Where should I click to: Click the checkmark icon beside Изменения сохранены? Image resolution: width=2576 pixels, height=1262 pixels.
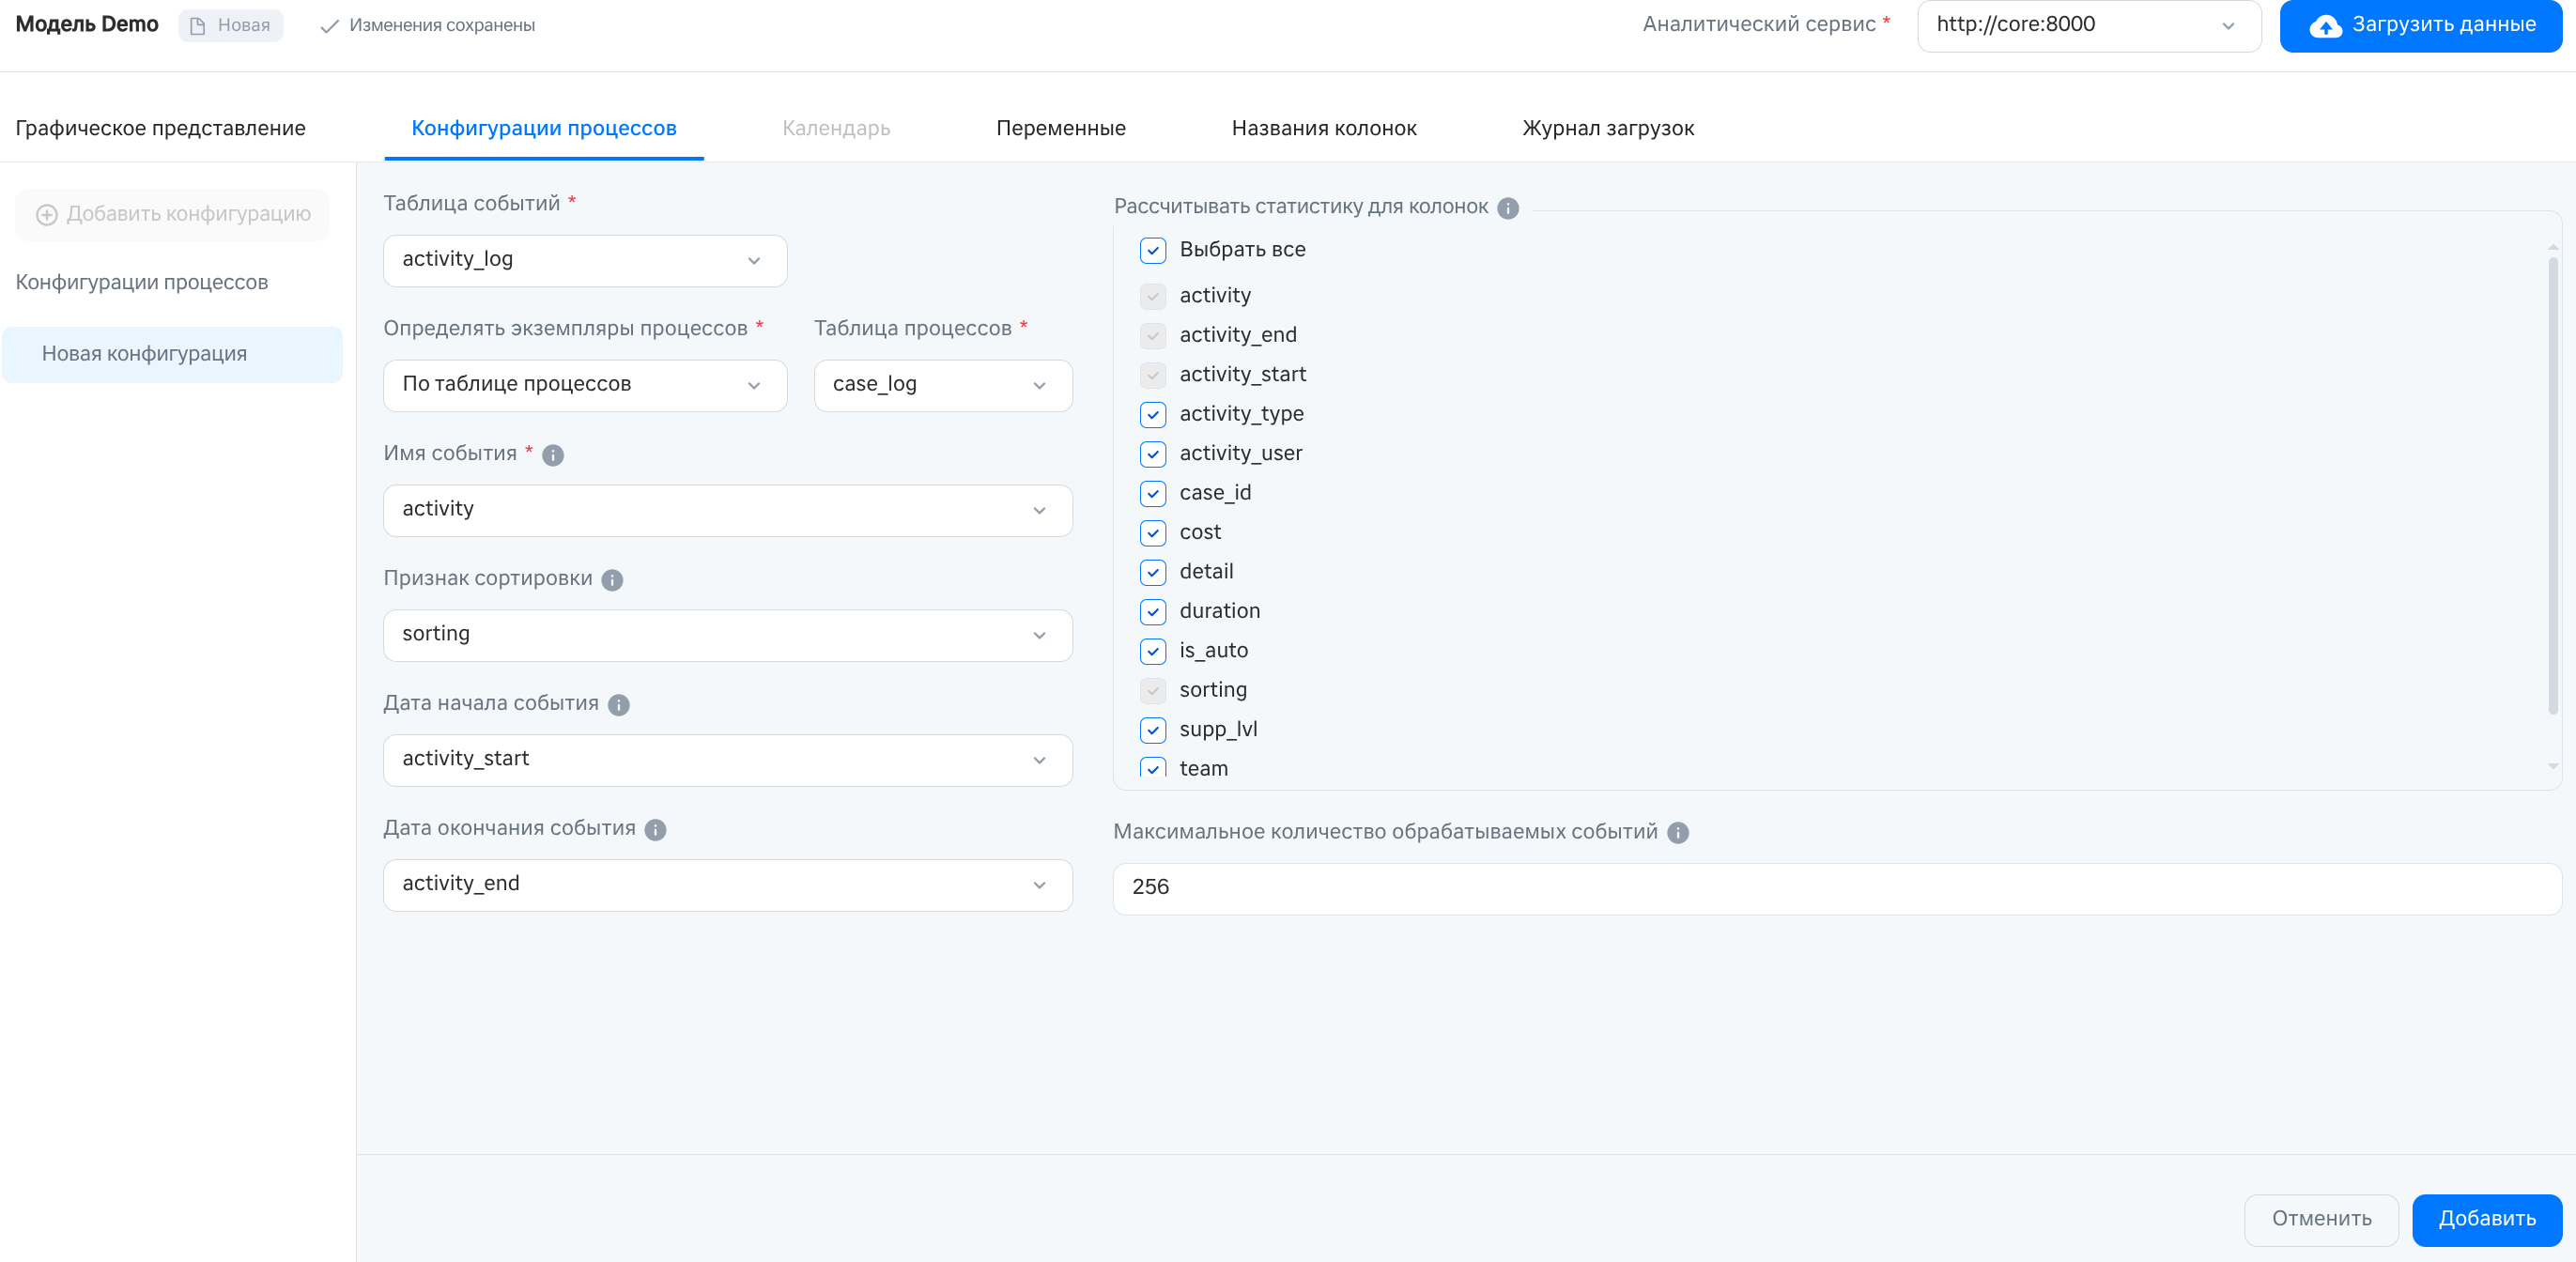(x=329, y=26)
